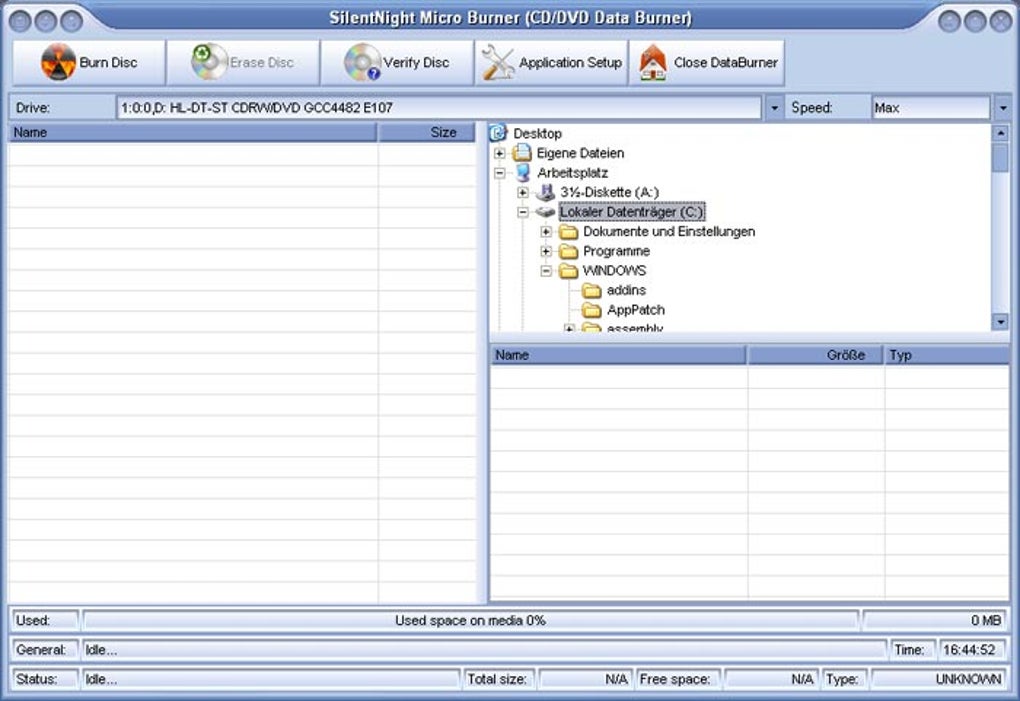Click the Verify Disc icon
The image size is (1020, 701).
click(x=362, y=62)
